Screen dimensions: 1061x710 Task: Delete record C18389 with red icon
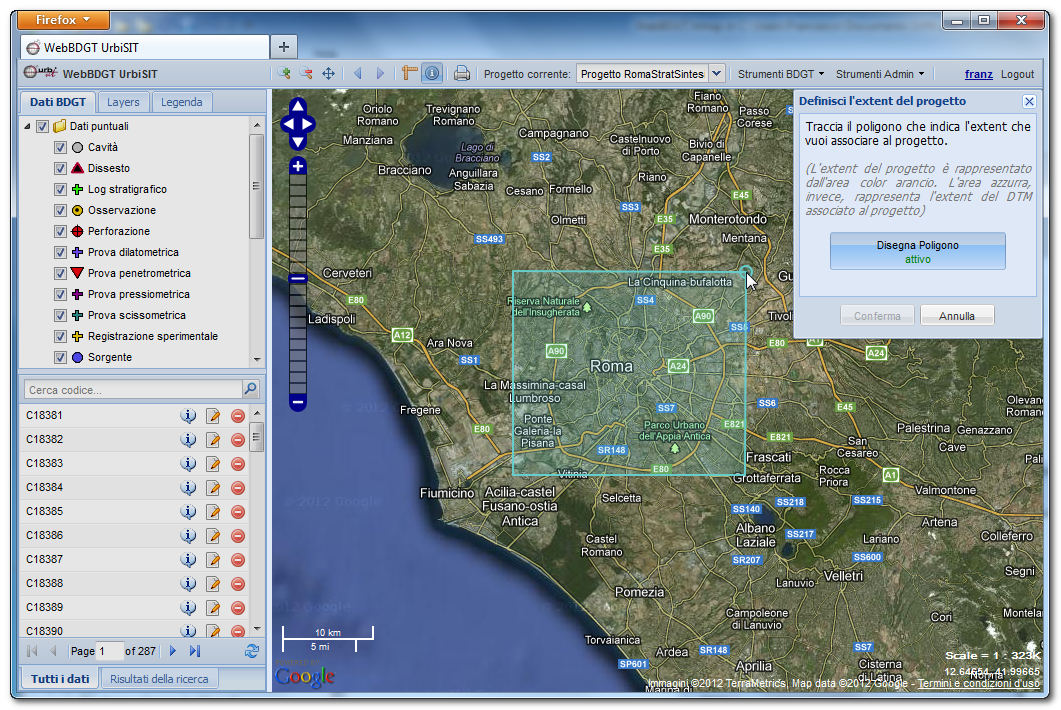tap(238, 608)
